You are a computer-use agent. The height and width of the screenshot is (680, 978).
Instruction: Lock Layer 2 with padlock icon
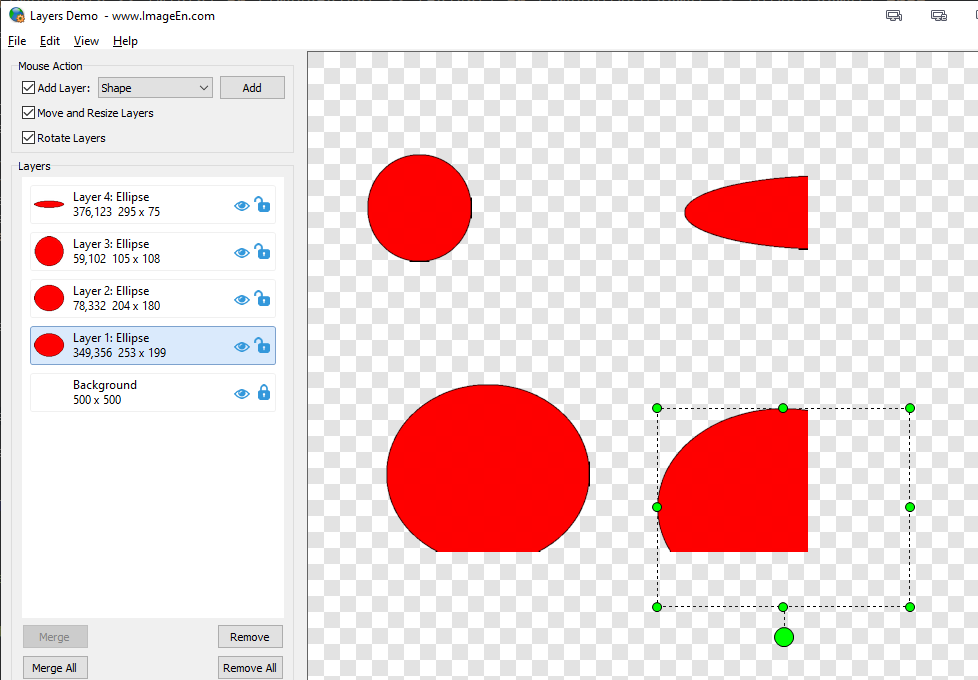click(263, 298)
